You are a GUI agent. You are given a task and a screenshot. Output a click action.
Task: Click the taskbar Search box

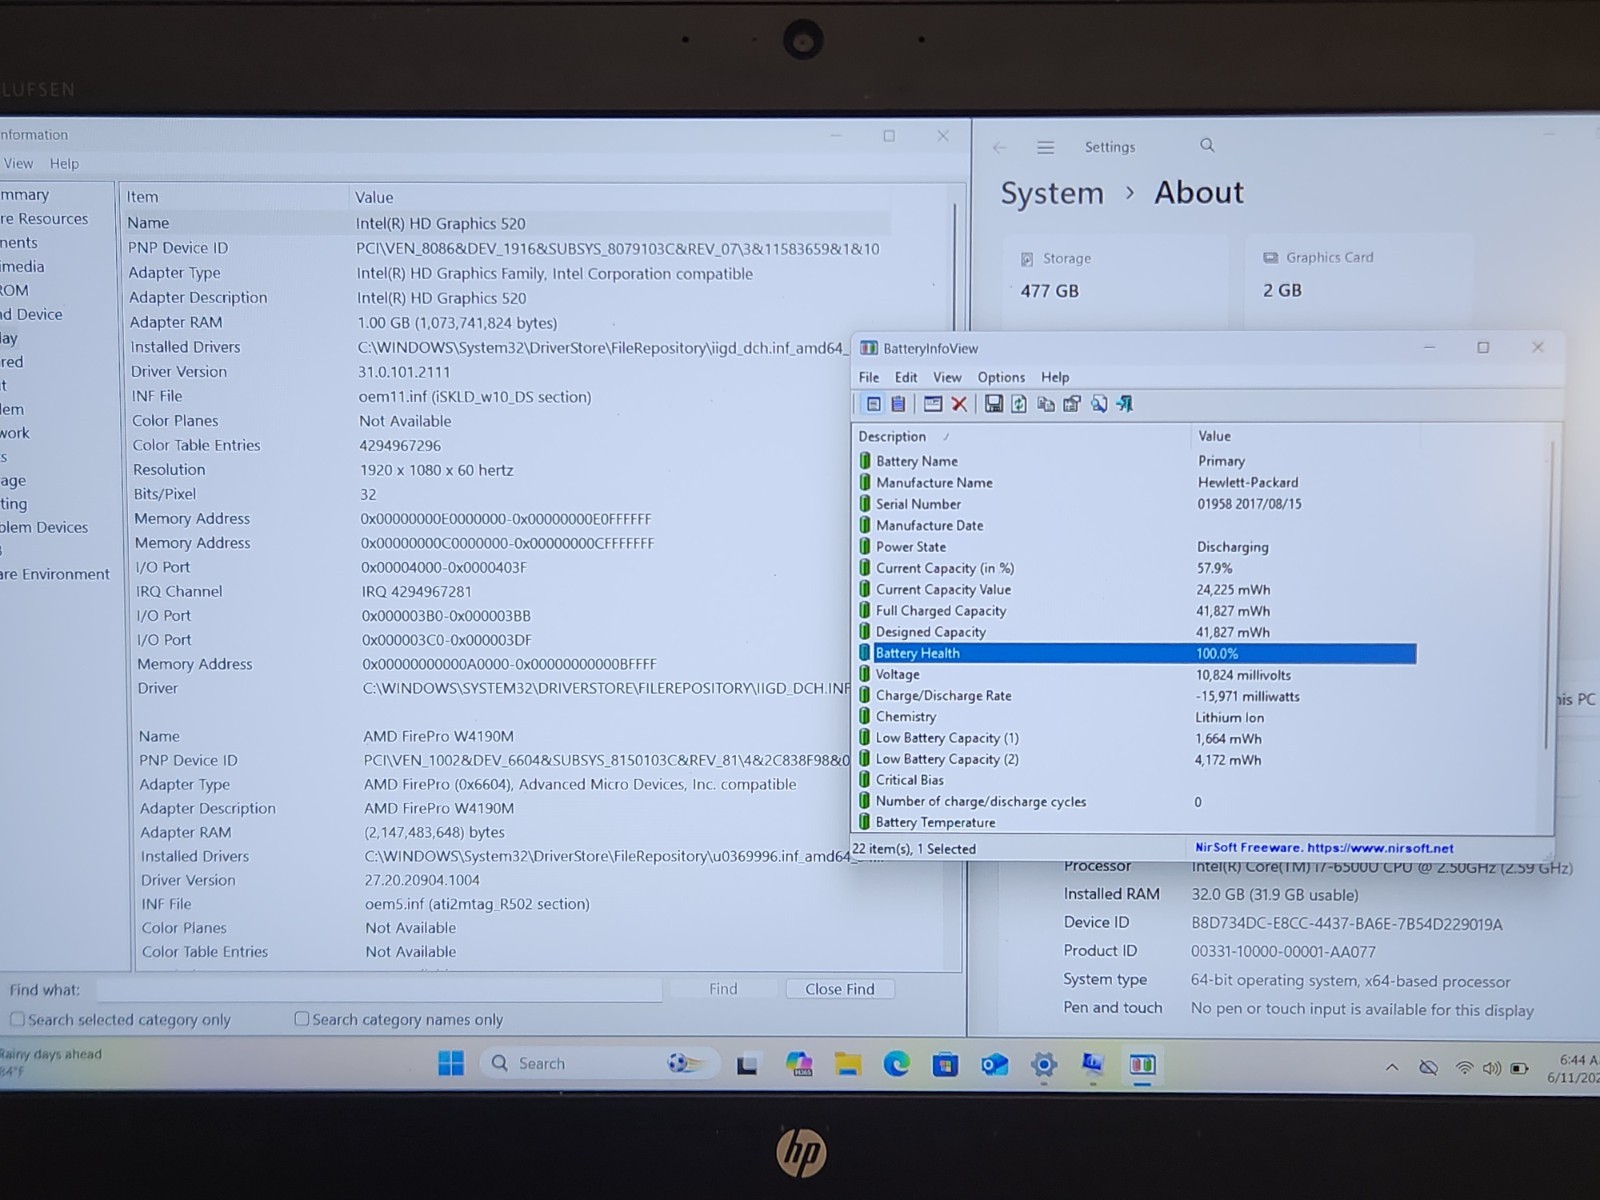pos(600,1064)
